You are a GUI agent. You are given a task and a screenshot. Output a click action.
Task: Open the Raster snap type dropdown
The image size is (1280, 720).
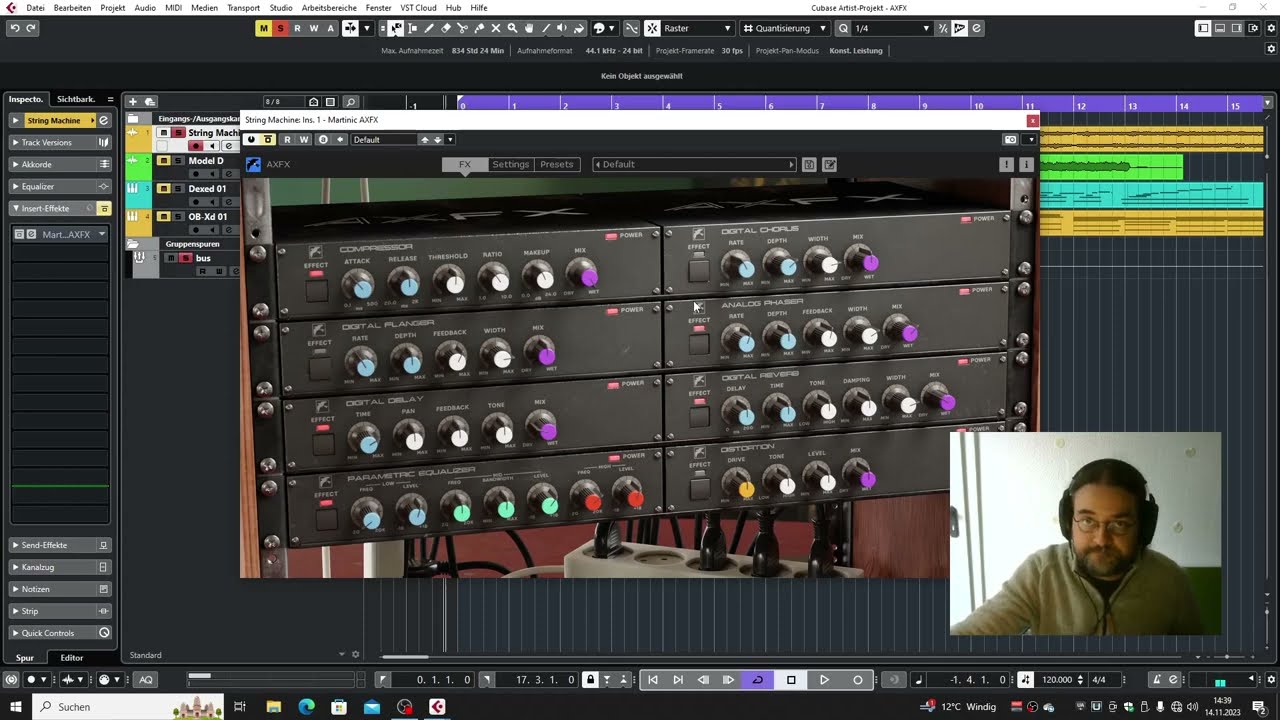tap(696, 28)
